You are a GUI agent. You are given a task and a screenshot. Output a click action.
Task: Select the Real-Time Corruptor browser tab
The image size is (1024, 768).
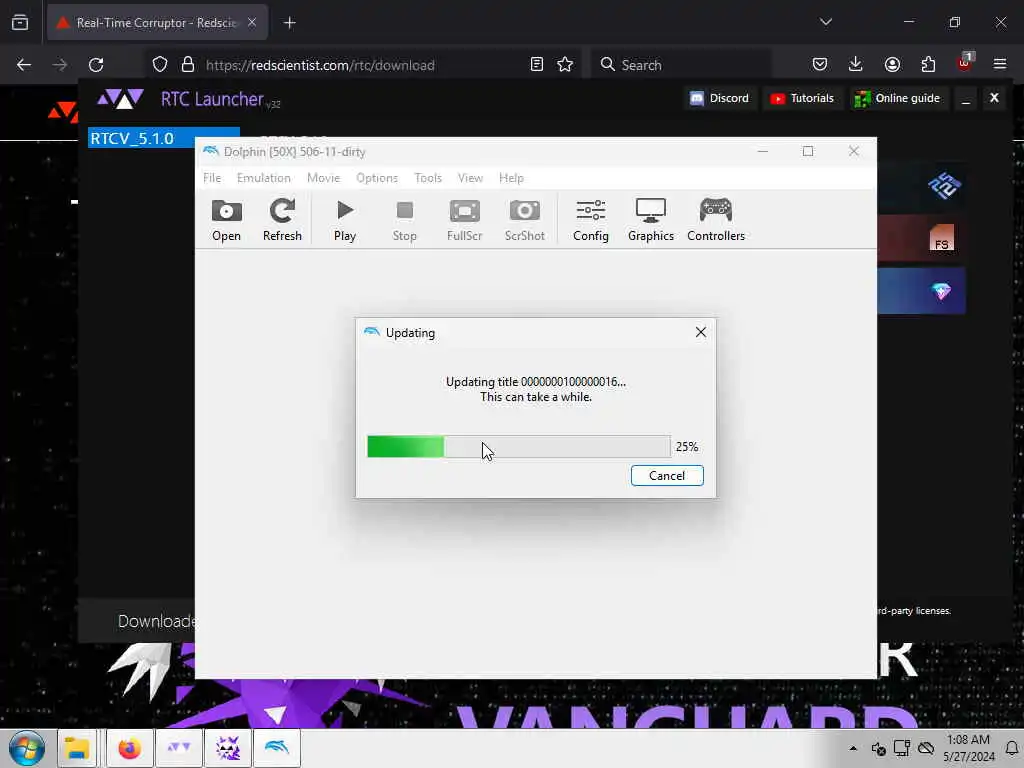click(157, 23)
